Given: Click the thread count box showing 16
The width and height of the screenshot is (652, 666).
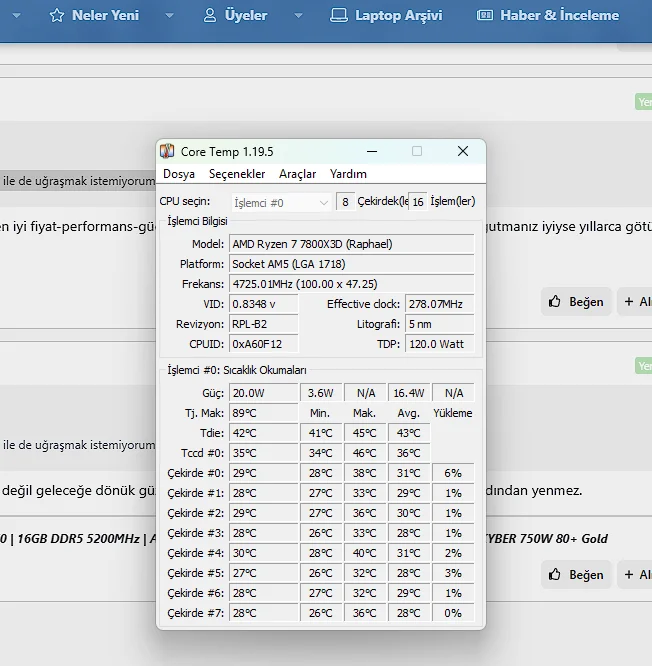Looking at the screenshot, I should (x=418, y=202).
